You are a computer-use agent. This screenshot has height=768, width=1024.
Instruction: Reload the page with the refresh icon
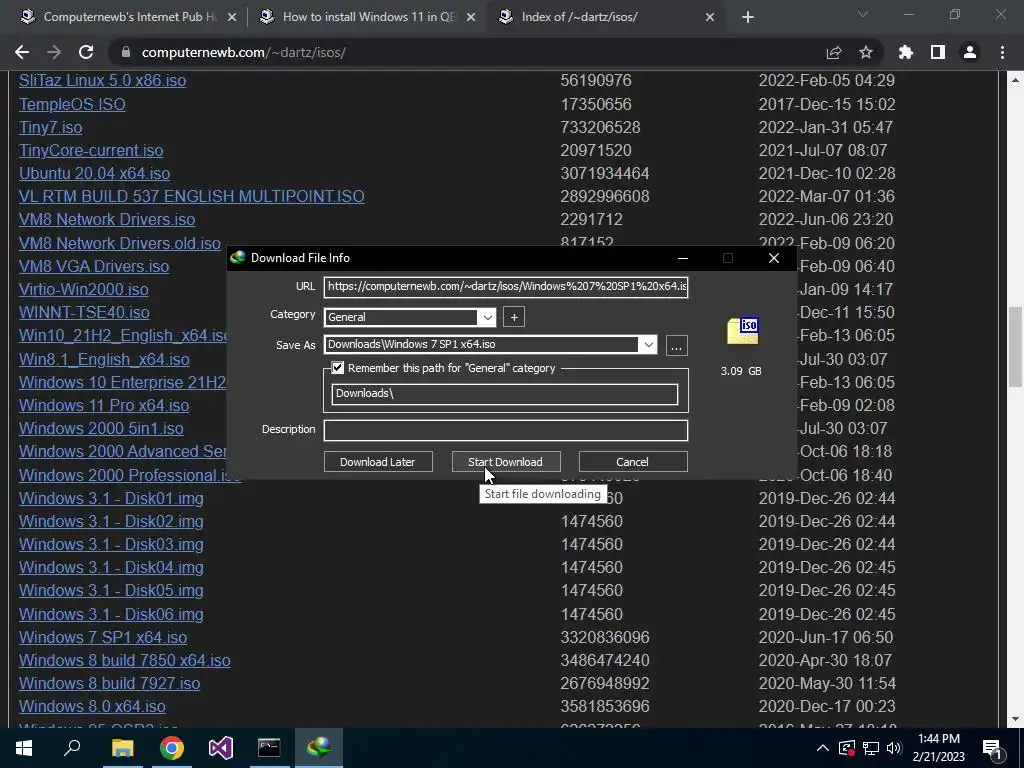pyautogui.click(x=86, y=52)
